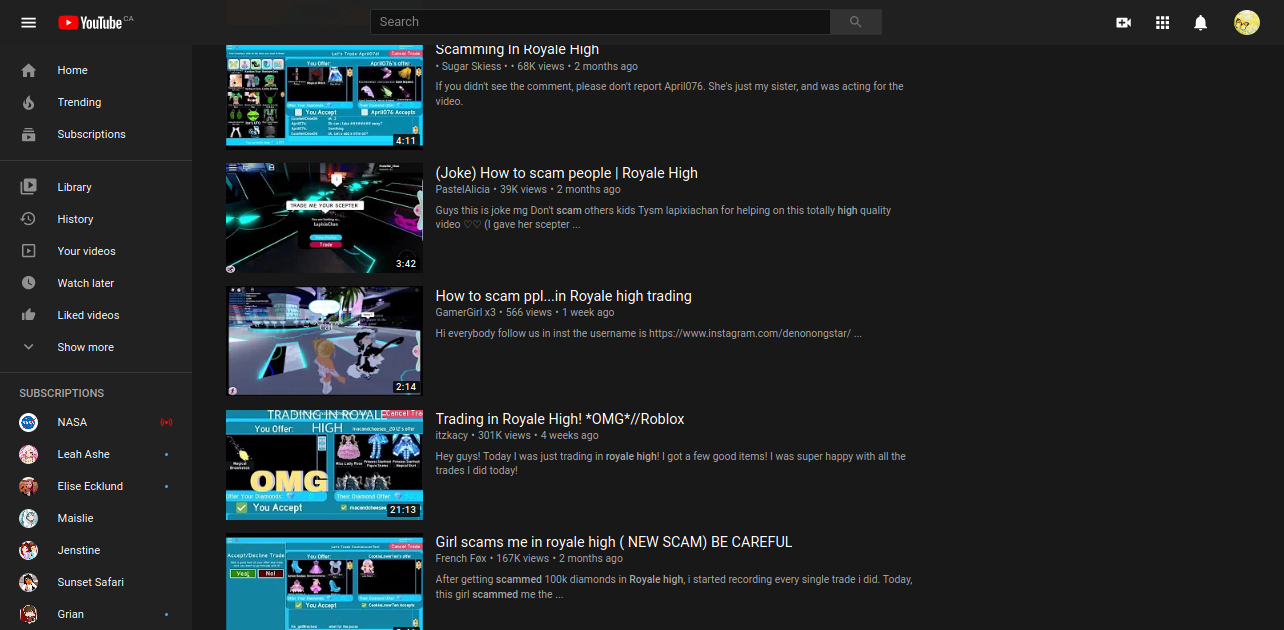Click the Library icon
Viewport: 1284px width, 630px height.
pos(29,187)
